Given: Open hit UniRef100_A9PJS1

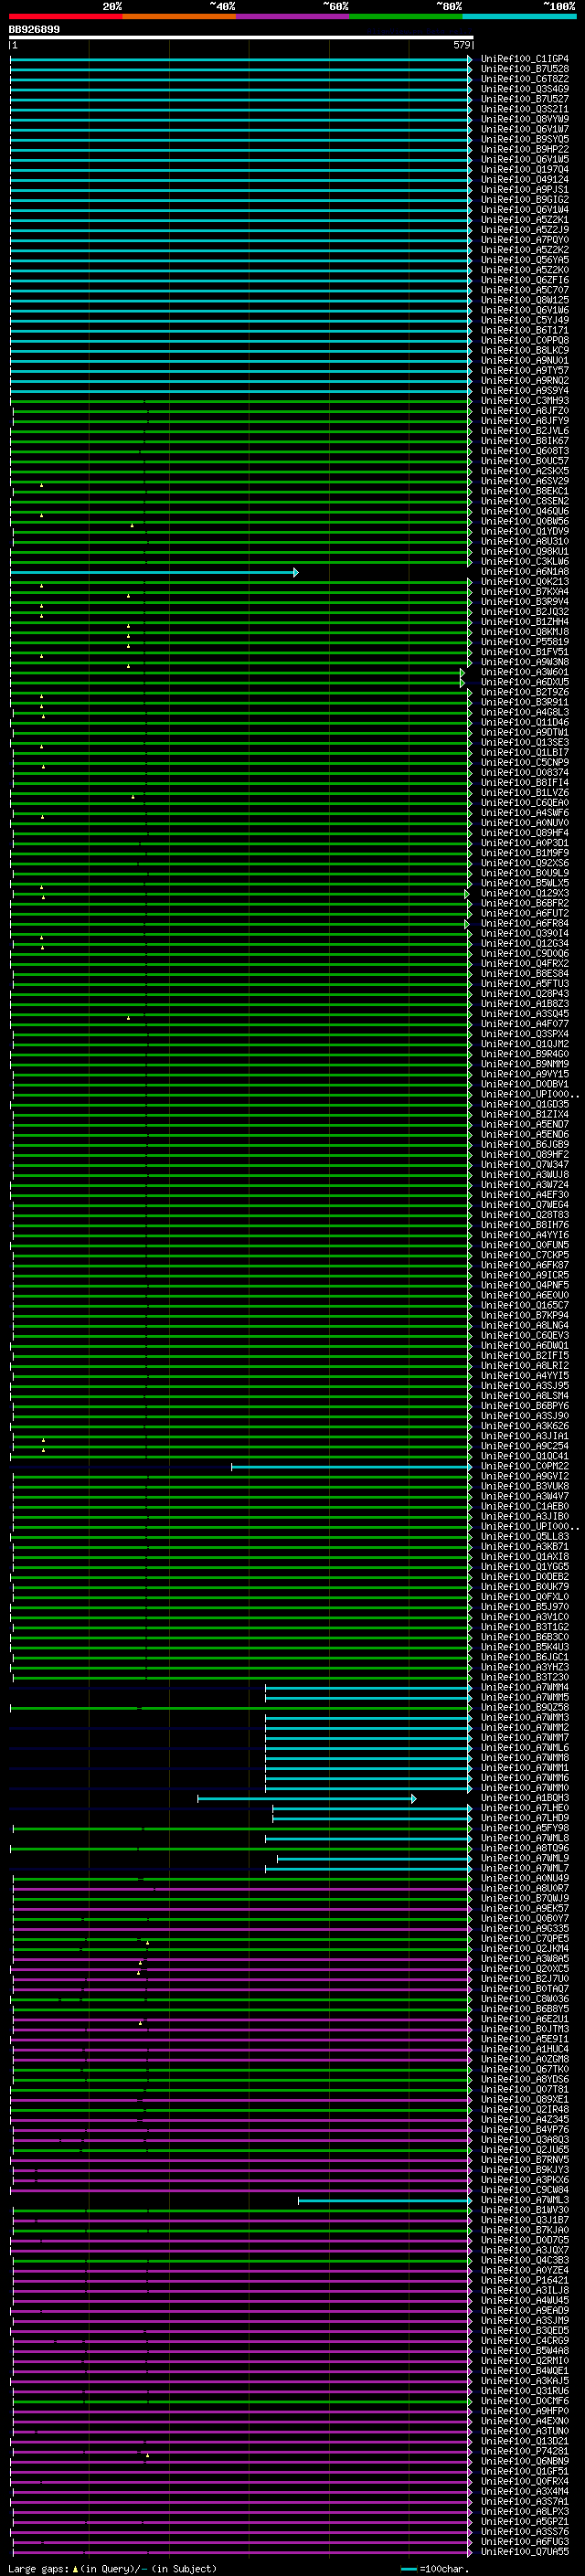Looking at the screenshot, I should click(x=525, y=190).
